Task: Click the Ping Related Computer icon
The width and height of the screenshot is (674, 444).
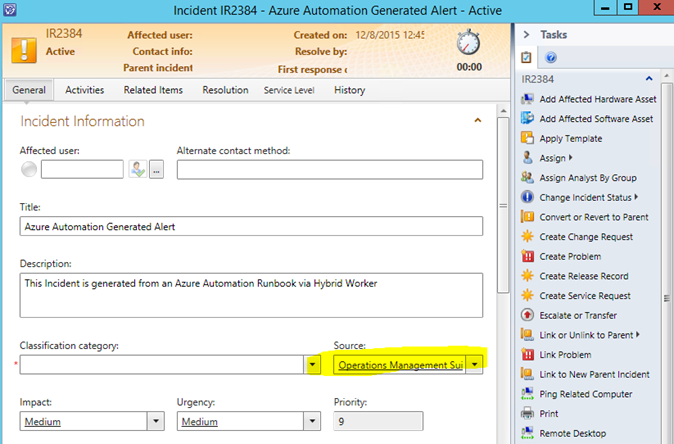Action: click(x=528, y=394)
